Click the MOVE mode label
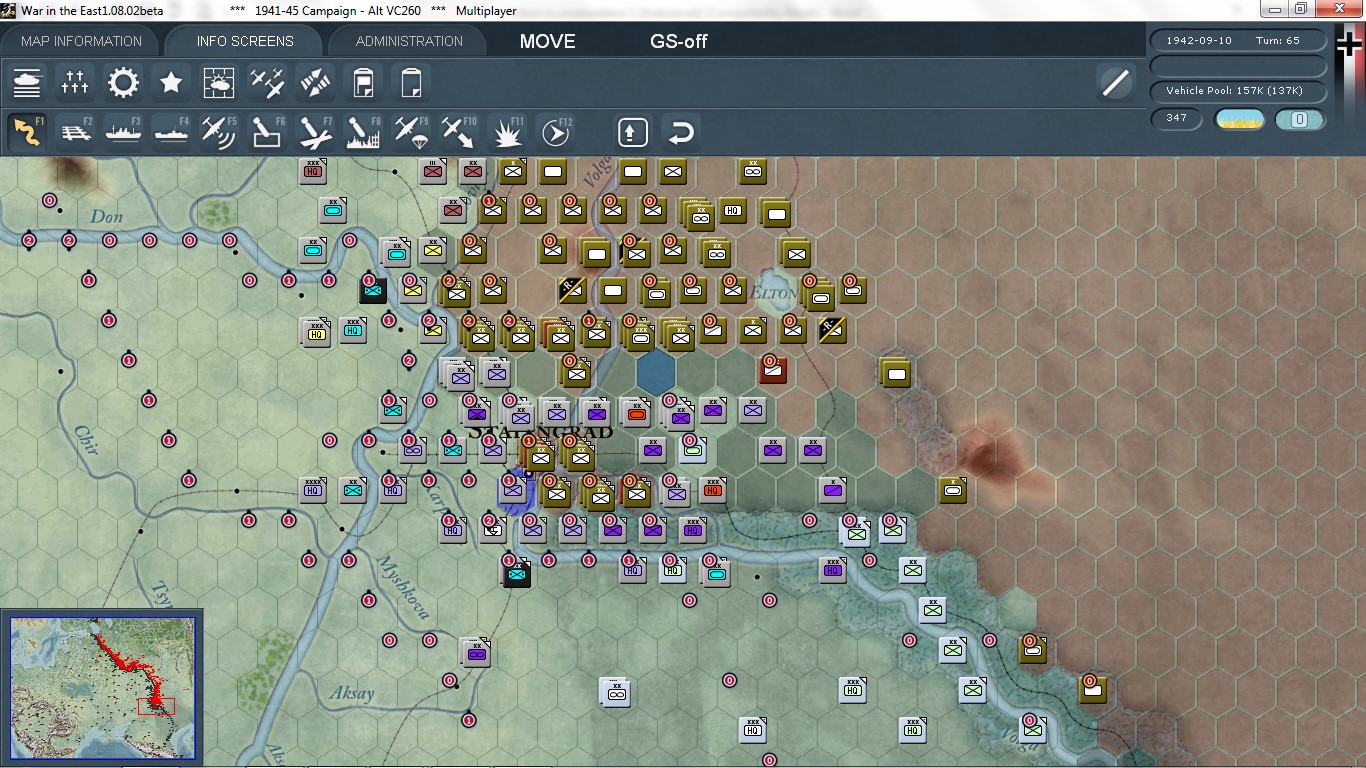1366x768 pixels. pyautogui.click(x=547, y=41)
